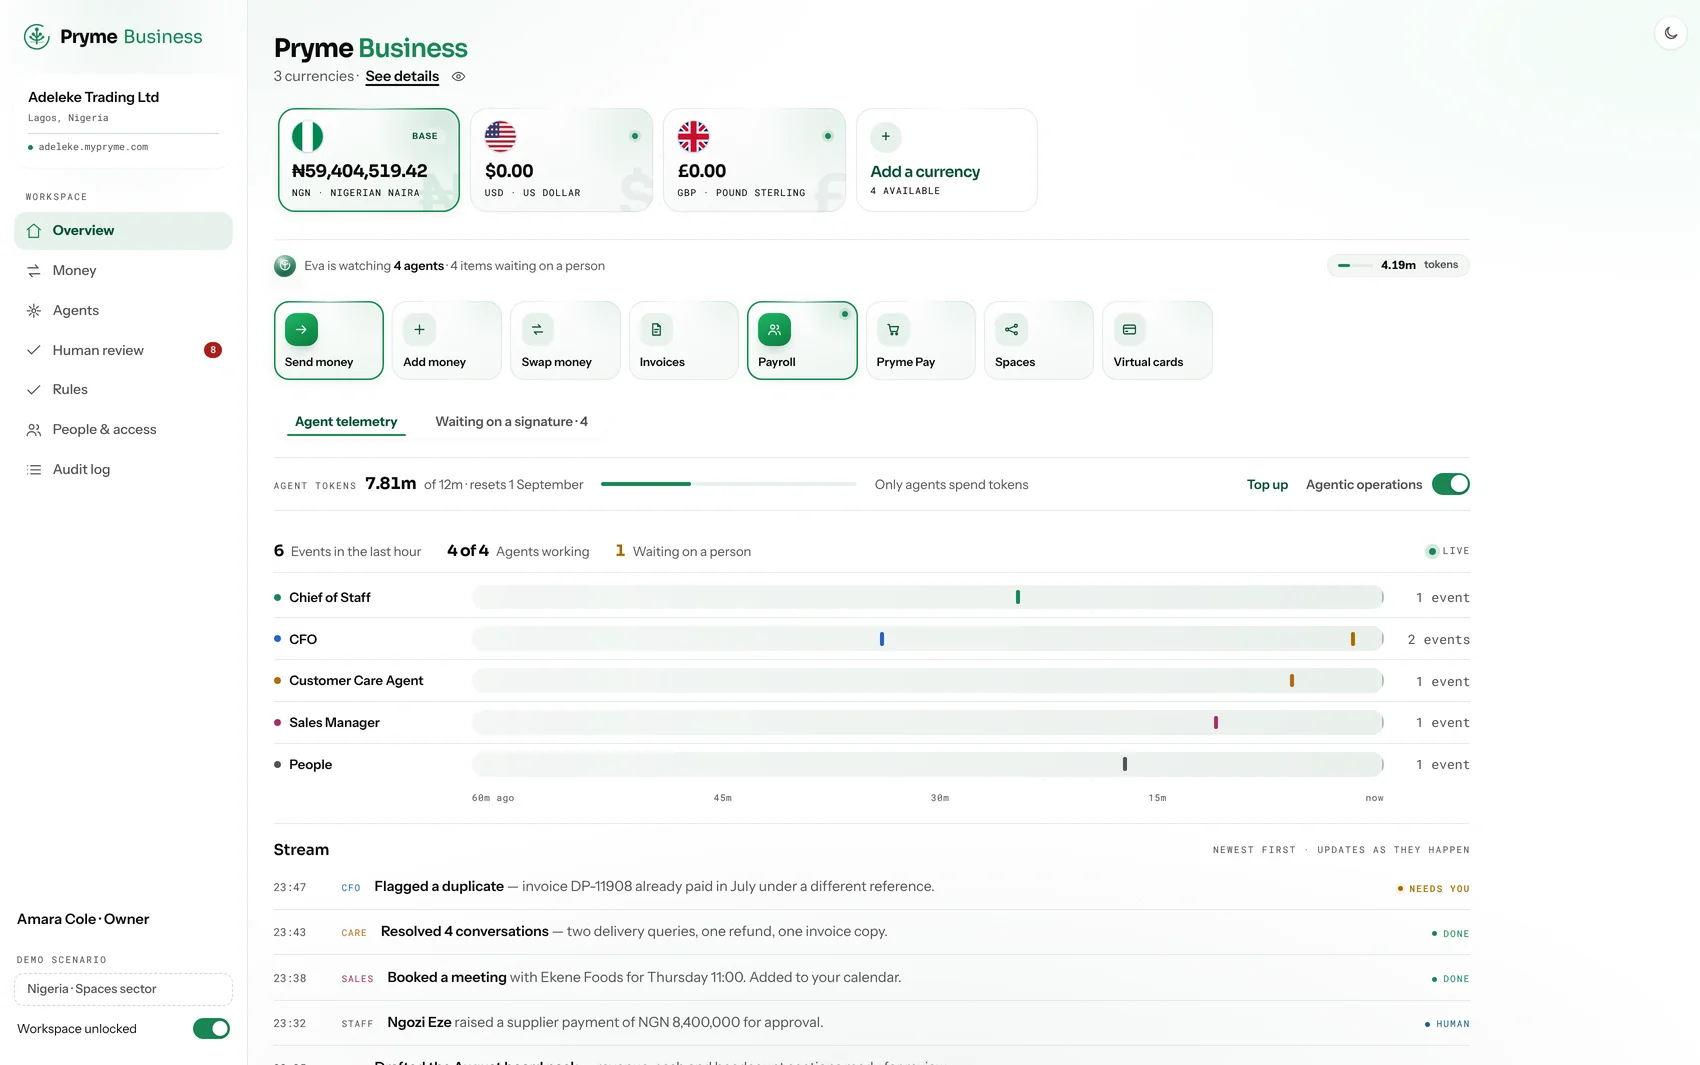
Task: Open the Pryme Pay cart icon
Action: tap(893, 329)
